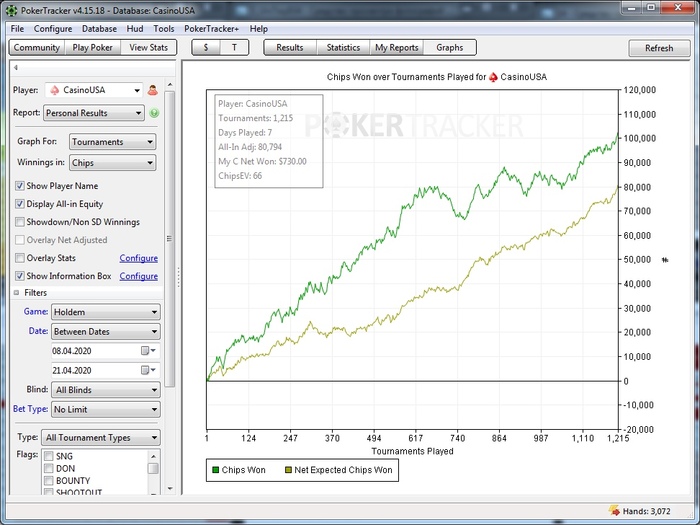The height and width of the screenshot is (525, 700).
Task: Click the Date filter link label
Action: (x=38, y=331)
